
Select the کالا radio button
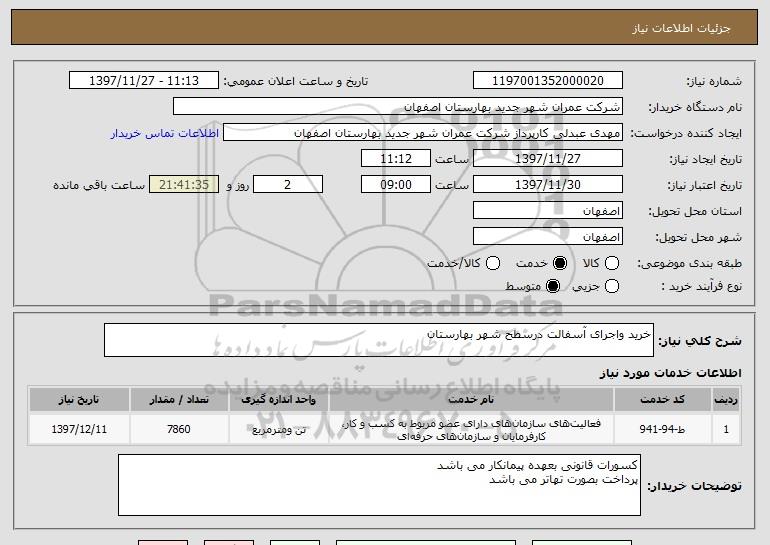(x=611, y=263)
